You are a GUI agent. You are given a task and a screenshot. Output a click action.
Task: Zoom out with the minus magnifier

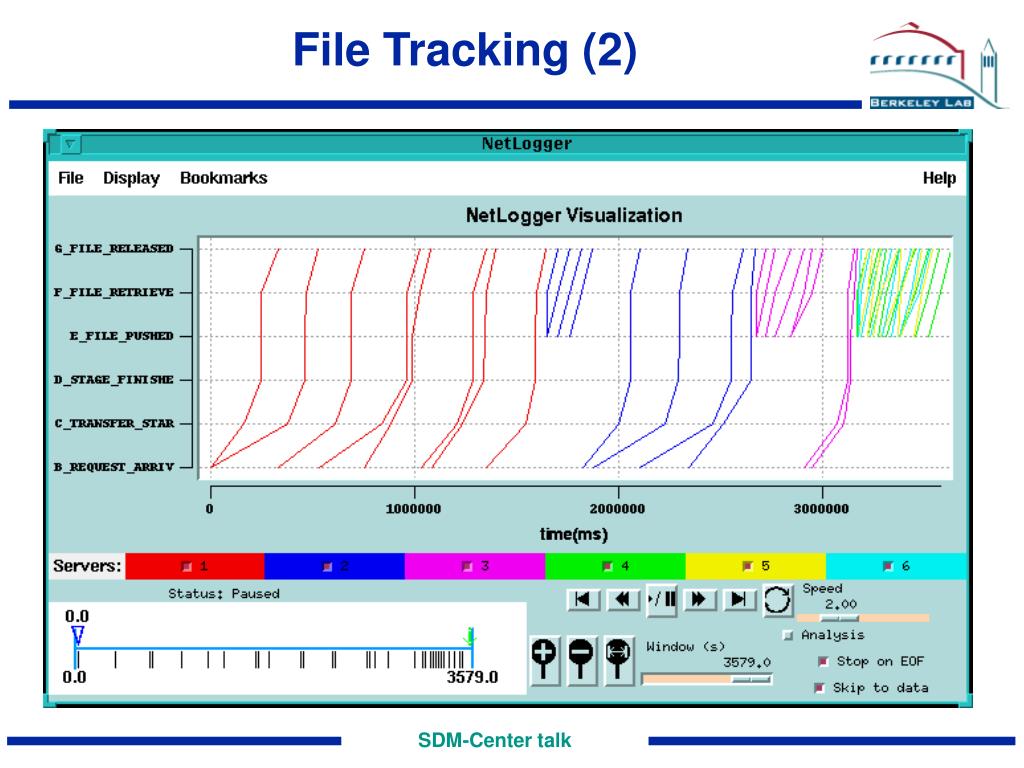(581, 660)
